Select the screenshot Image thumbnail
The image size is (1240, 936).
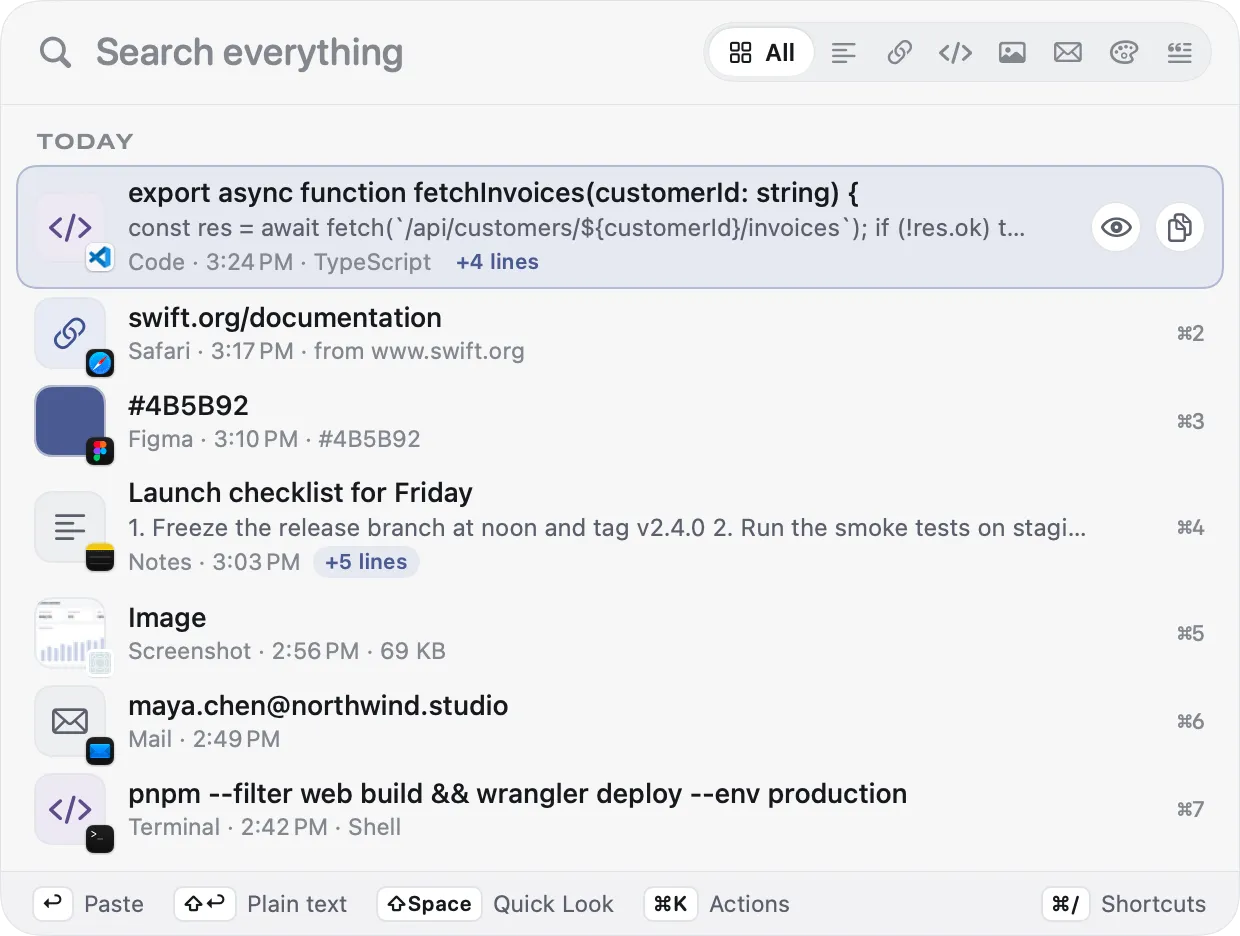(x=70, y=633)
